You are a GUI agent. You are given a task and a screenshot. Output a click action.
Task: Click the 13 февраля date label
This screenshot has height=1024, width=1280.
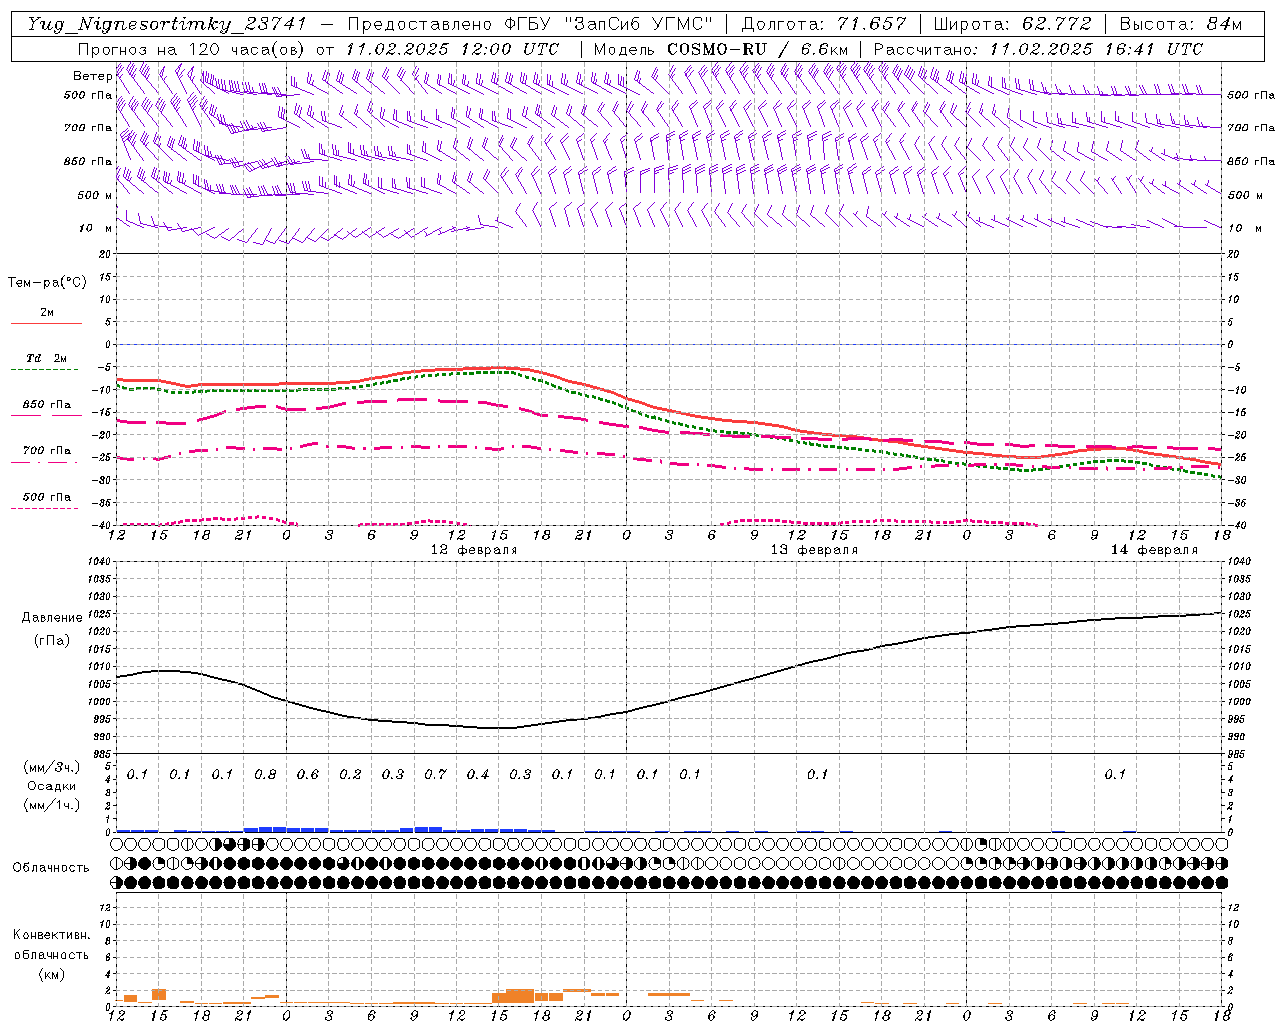click(x=814, y=550)
